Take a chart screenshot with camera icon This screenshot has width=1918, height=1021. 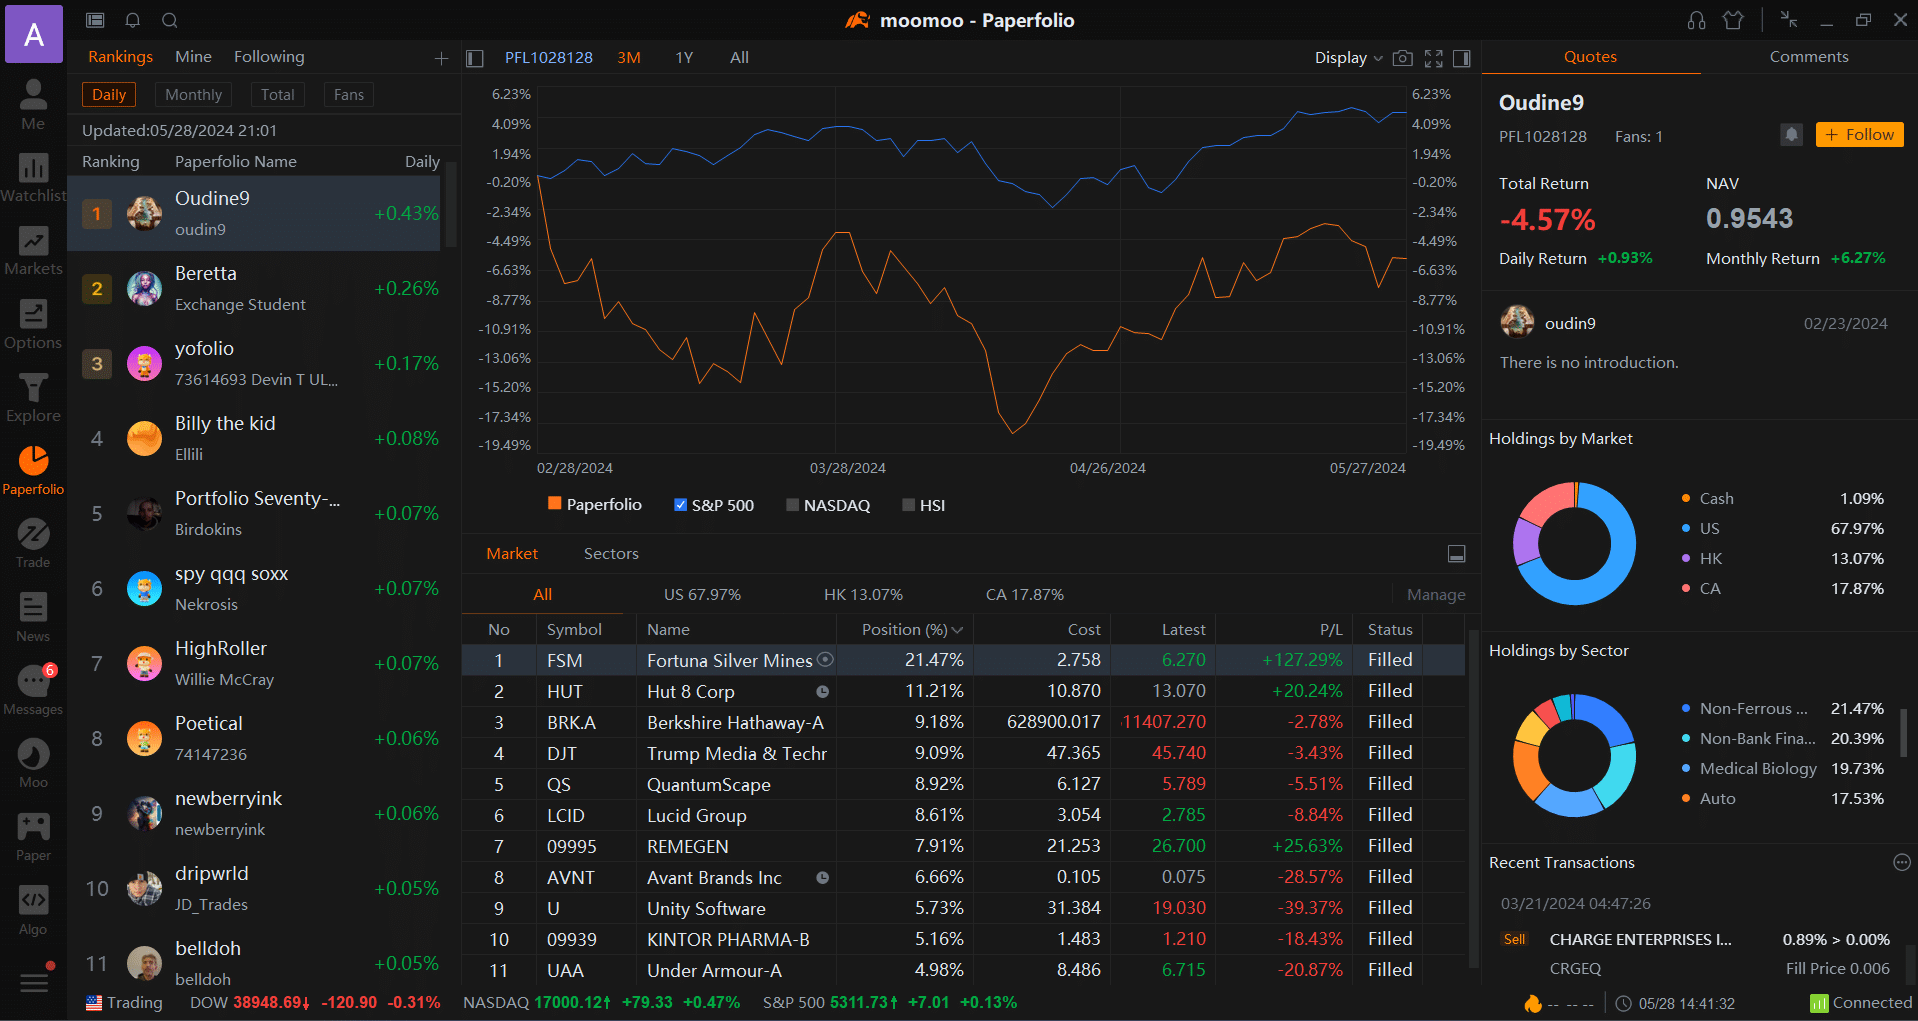tap(1403, 58)
